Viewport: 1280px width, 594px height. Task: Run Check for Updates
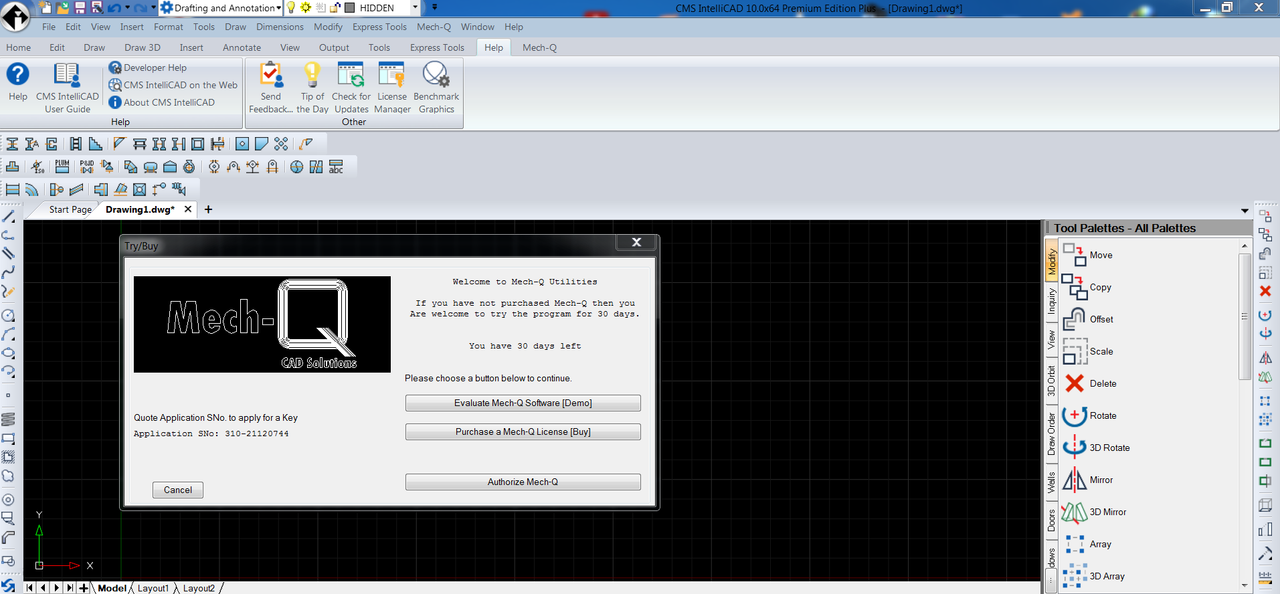pos(351,88)
